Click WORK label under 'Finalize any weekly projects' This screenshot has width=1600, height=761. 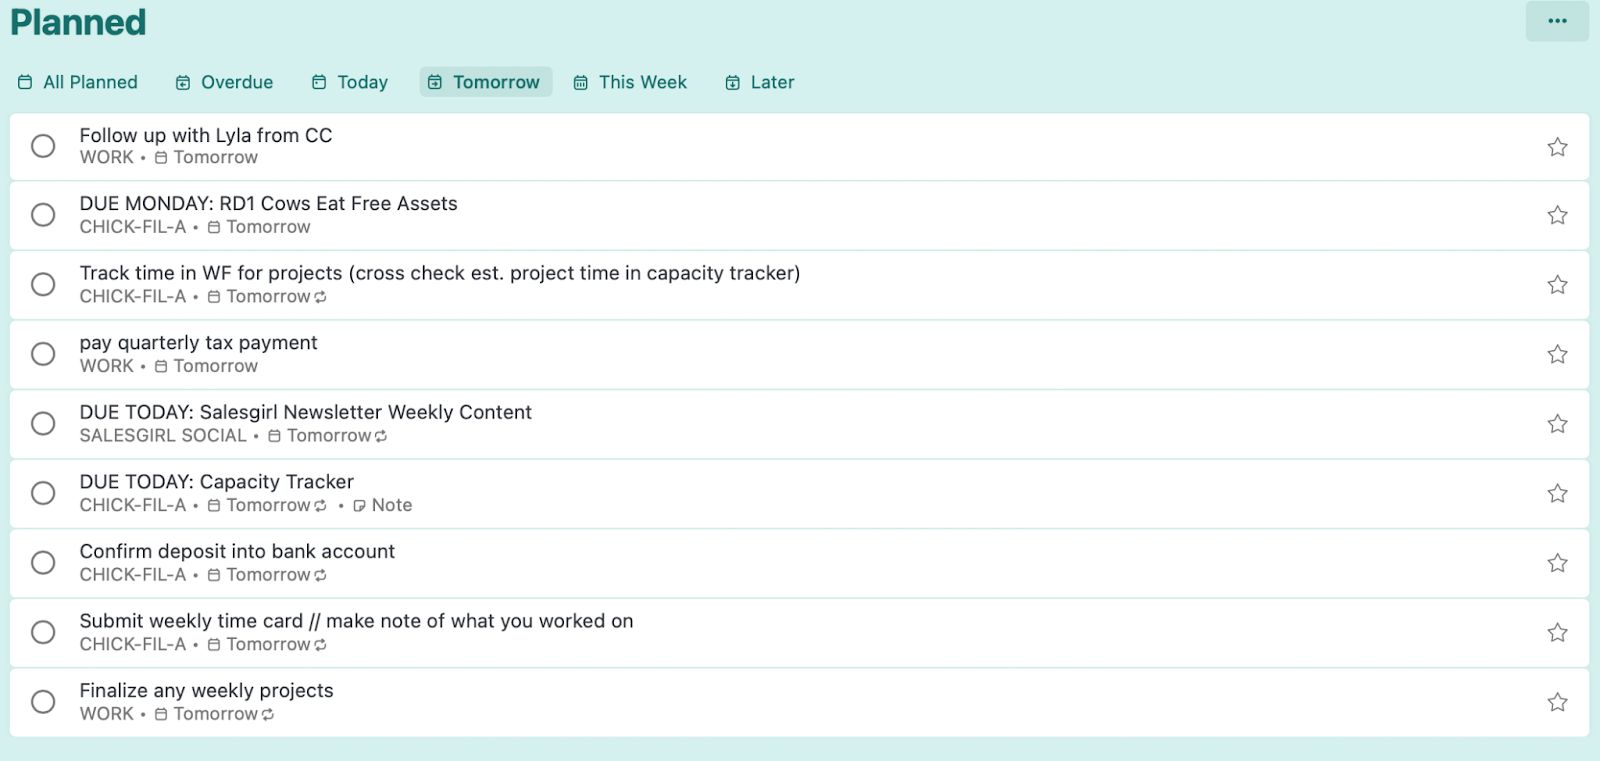point(106,715)
